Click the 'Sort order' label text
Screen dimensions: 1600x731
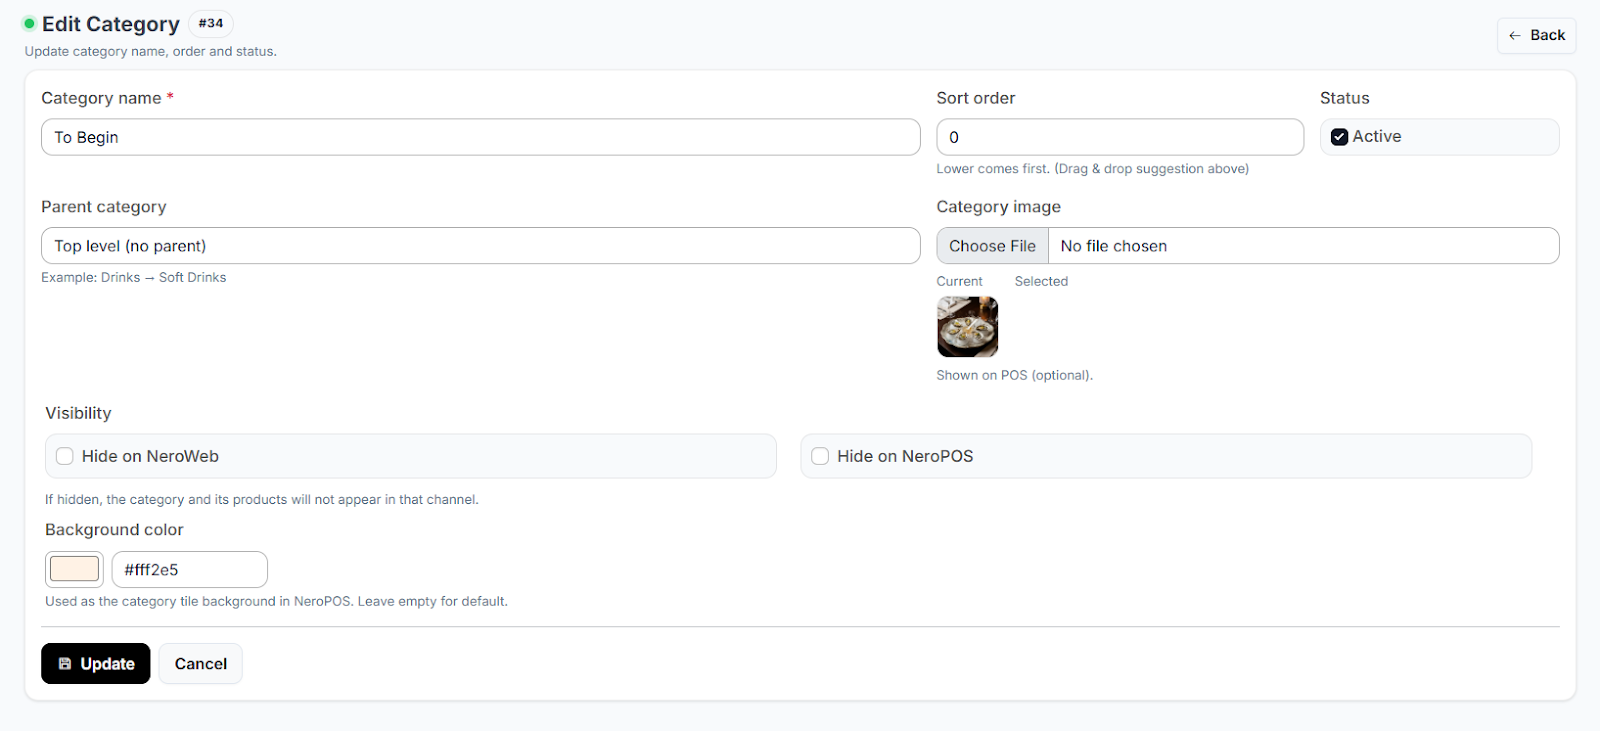pos(975,98)
